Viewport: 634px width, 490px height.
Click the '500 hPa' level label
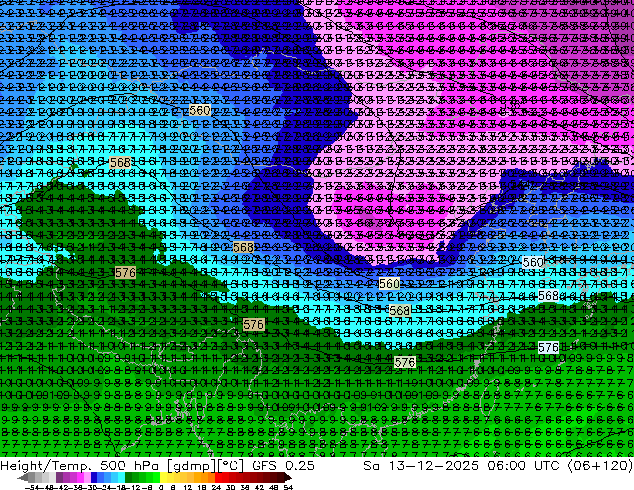click(131, 466)
